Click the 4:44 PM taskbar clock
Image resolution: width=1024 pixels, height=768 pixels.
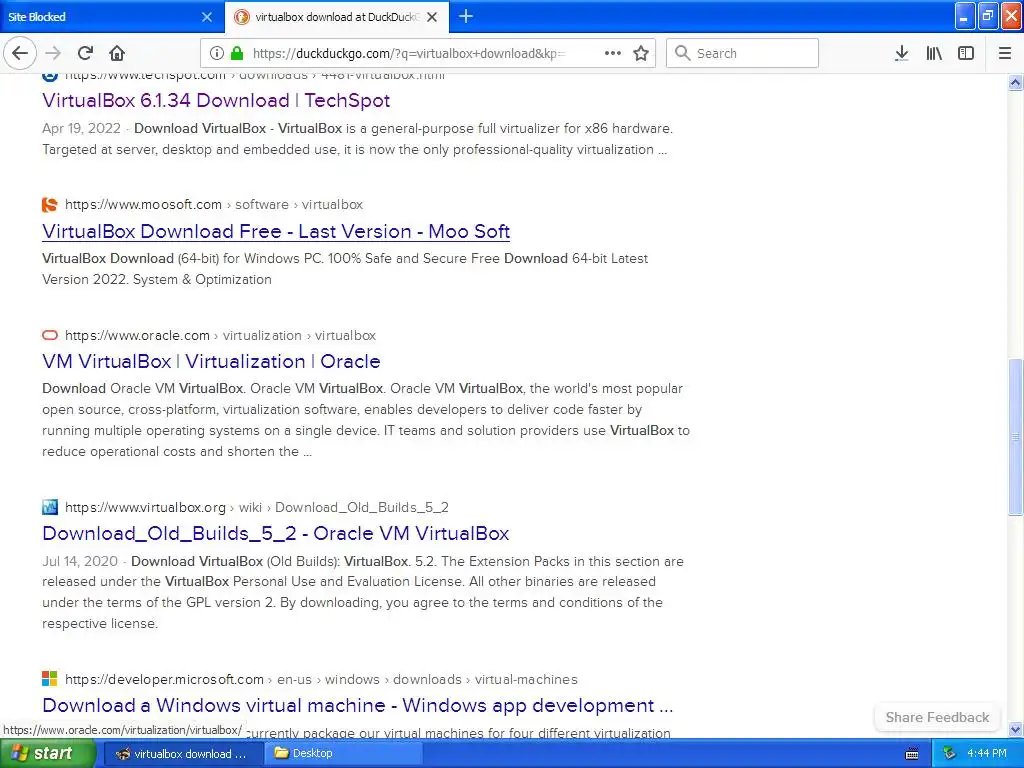click(x=987, y=753)
